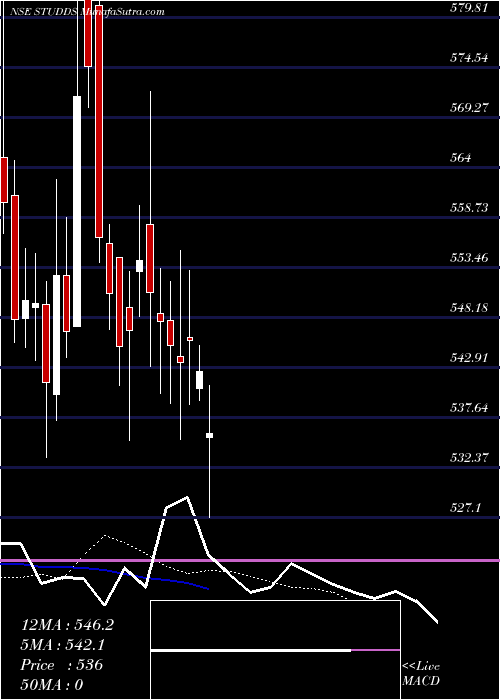500x700 pixels.
Task: Click the 537.64 price axis label
Action: pyautogui.click(x=467, y=408)
